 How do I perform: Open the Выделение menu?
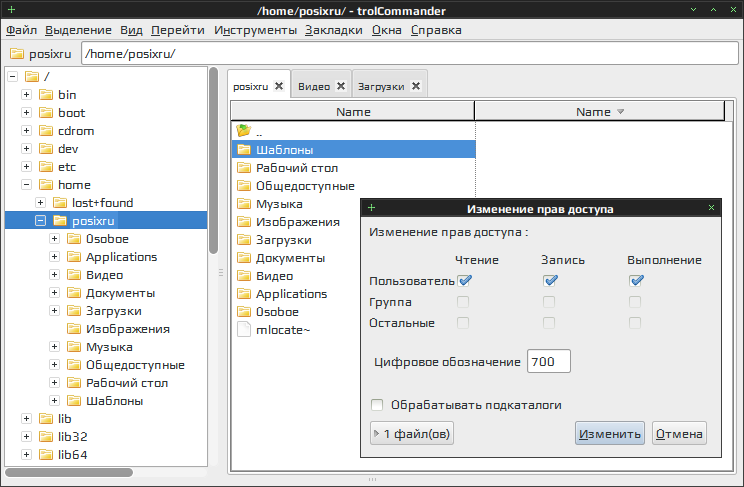pos(78,30)
